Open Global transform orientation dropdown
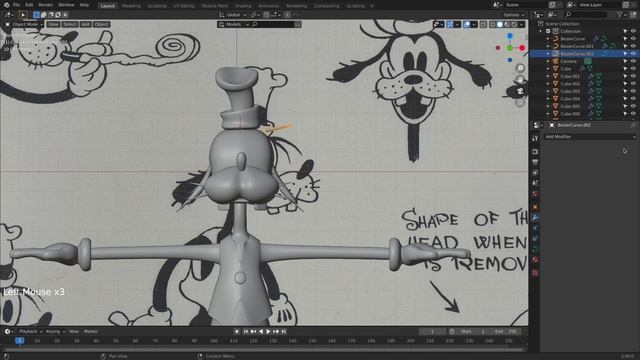This screenshot has width=640, height=360. click(233, 15)
